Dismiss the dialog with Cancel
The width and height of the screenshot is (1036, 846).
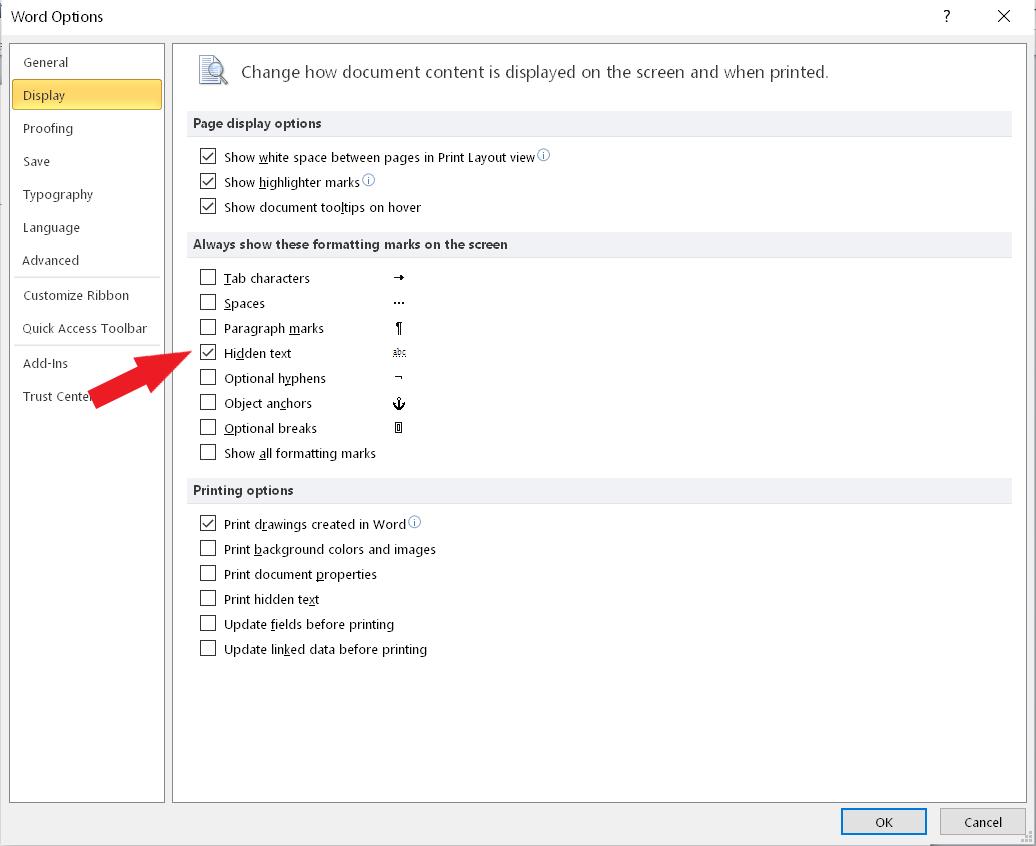coord(982,822)
